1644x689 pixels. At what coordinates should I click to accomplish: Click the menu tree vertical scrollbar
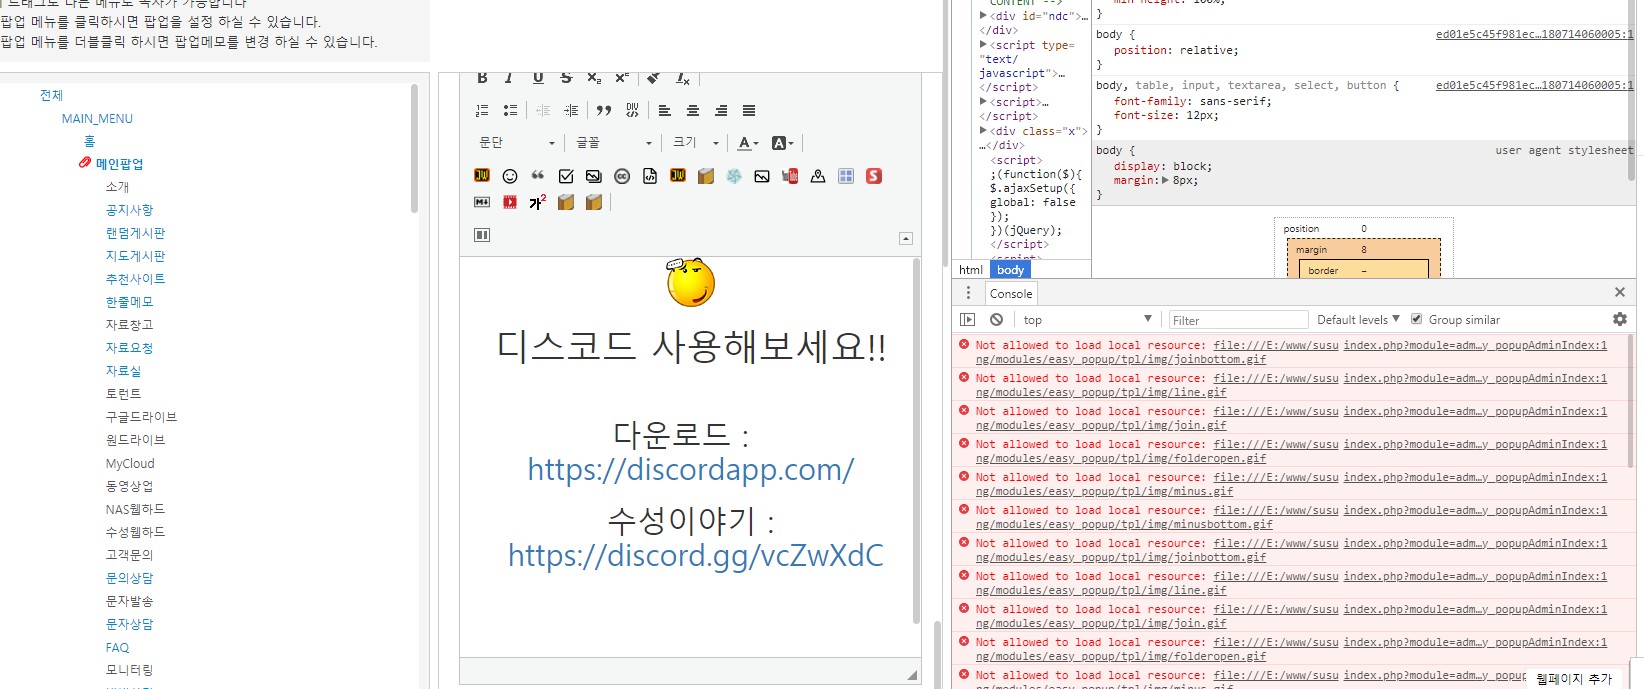click(x=414, y=148)
